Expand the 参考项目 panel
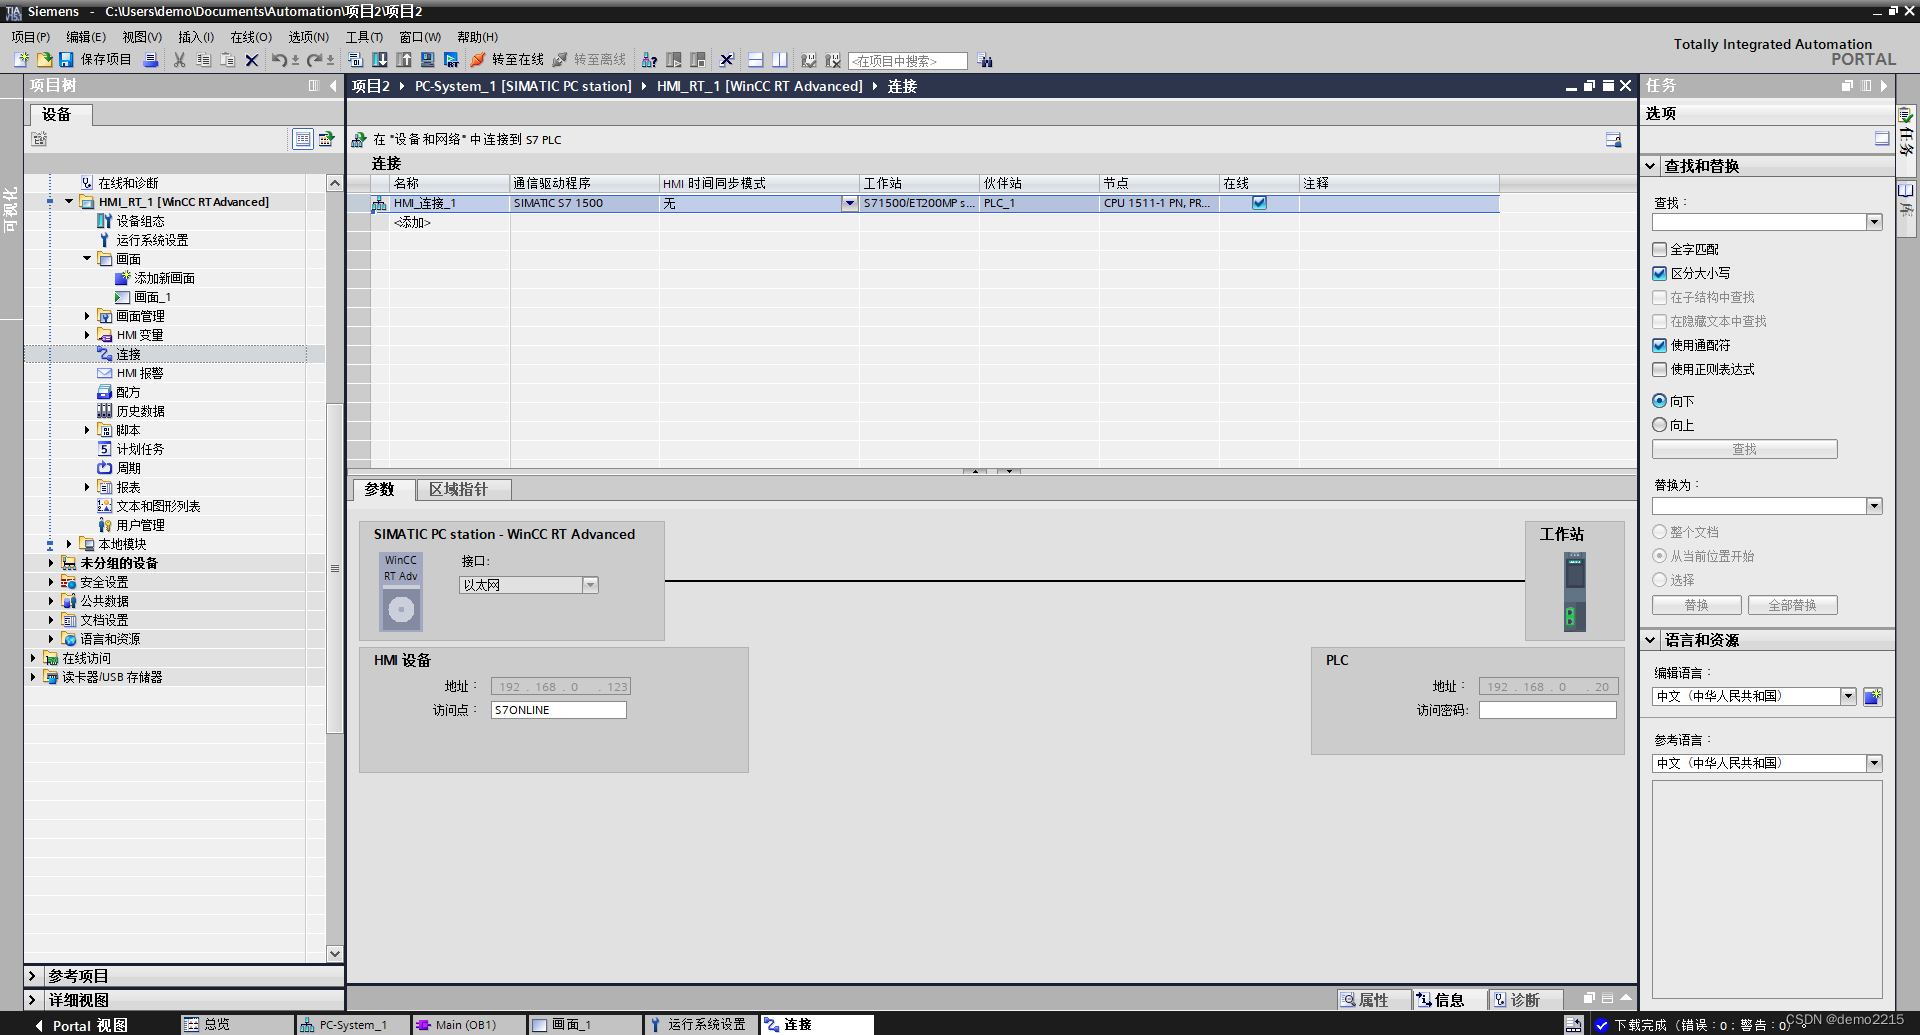 pos(32,976)
